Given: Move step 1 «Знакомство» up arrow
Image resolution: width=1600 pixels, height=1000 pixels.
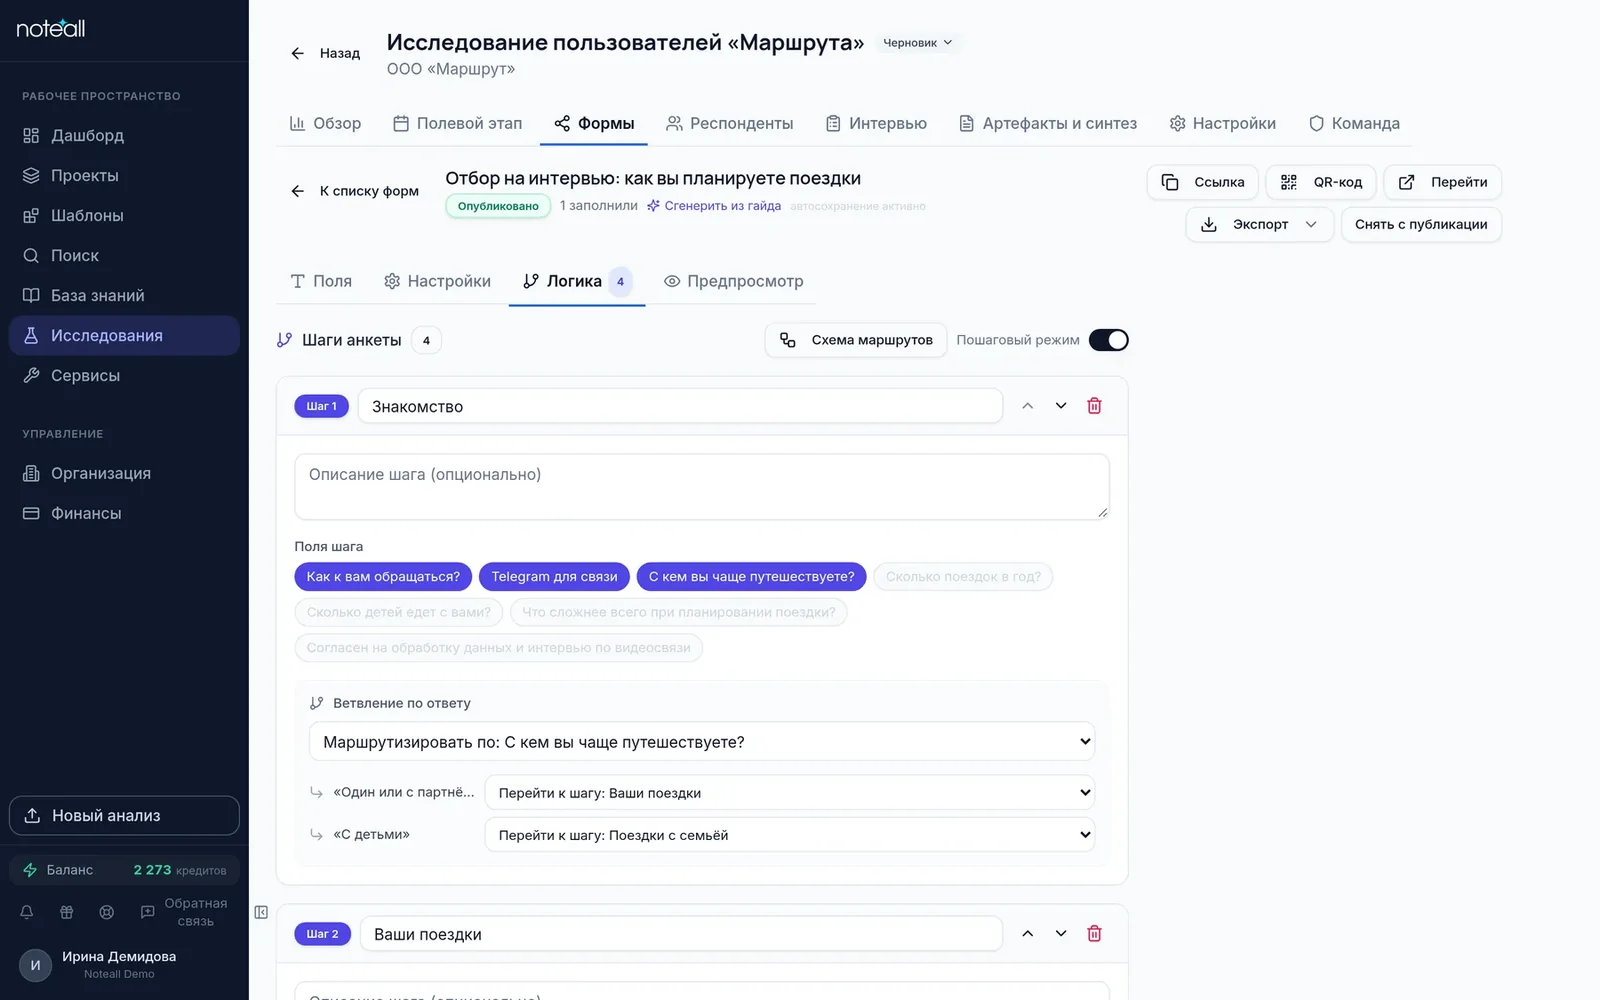Looking at the screenshot, I should tap(1027, 406).
